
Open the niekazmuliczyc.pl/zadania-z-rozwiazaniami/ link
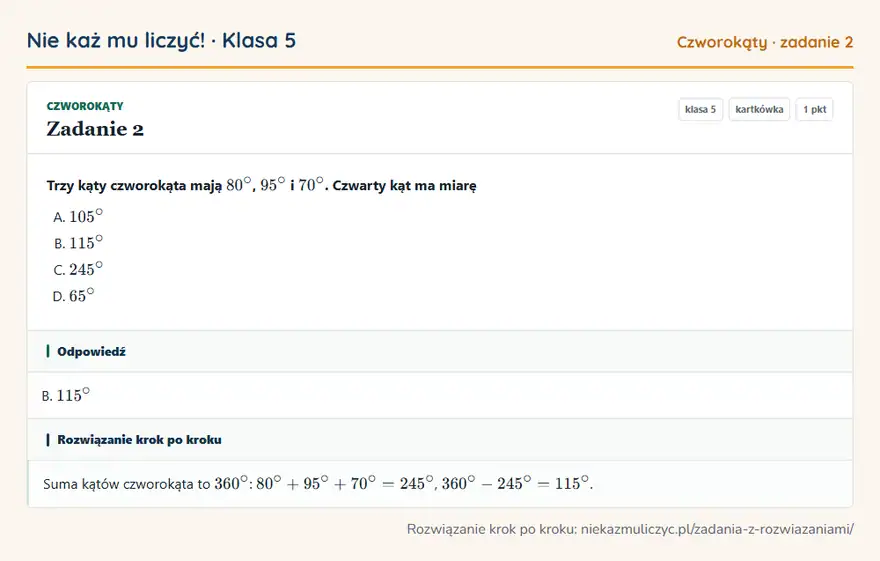(x=717, y=529)
